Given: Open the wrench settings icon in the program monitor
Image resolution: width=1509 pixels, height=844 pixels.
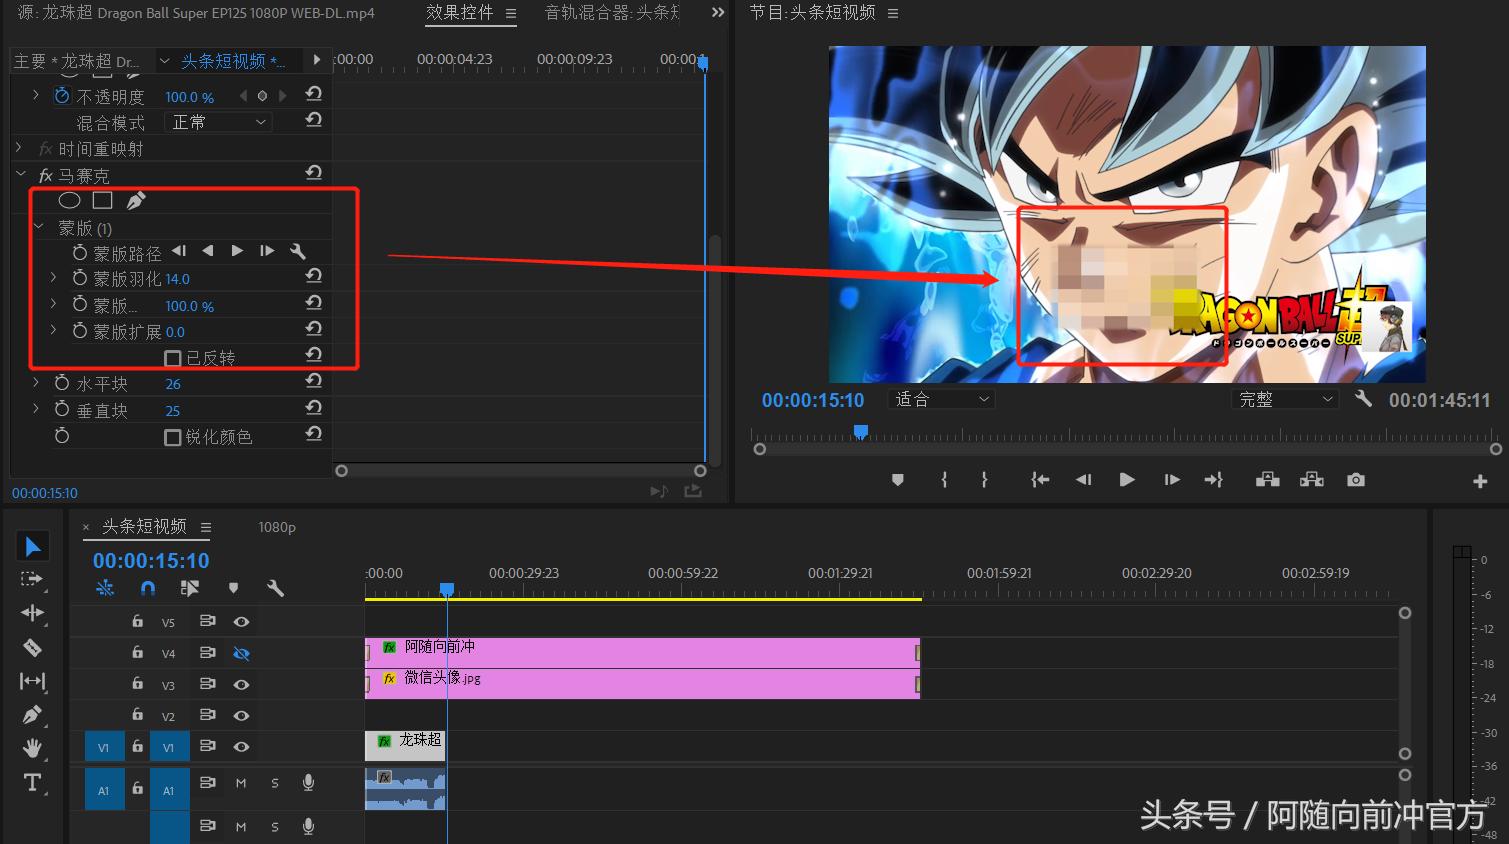Looking at the screenshot, I should pyautogui.click(x=1364, y=398).
